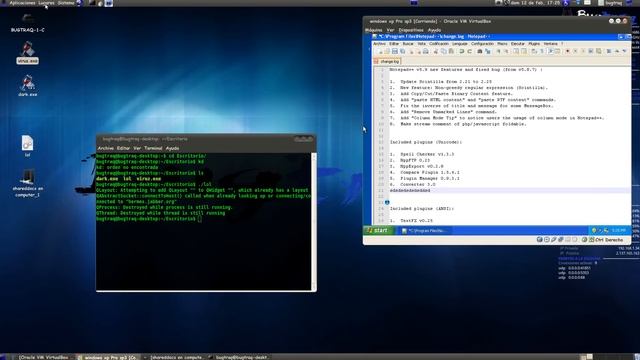Select virus.exe icon on desktop
The image size is (640, 360).
pyautogui.click(x=27, y=53)
